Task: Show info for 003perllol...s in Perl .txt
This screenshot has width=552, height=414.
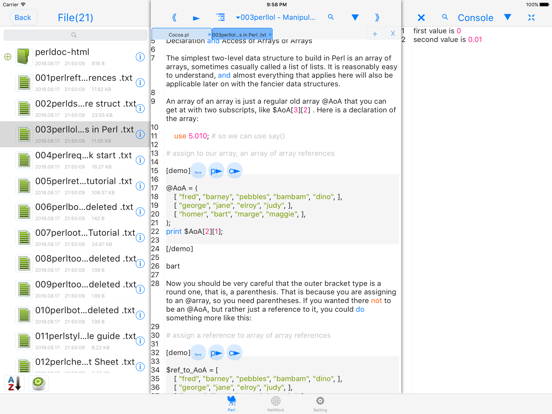Action: point(140,134)
